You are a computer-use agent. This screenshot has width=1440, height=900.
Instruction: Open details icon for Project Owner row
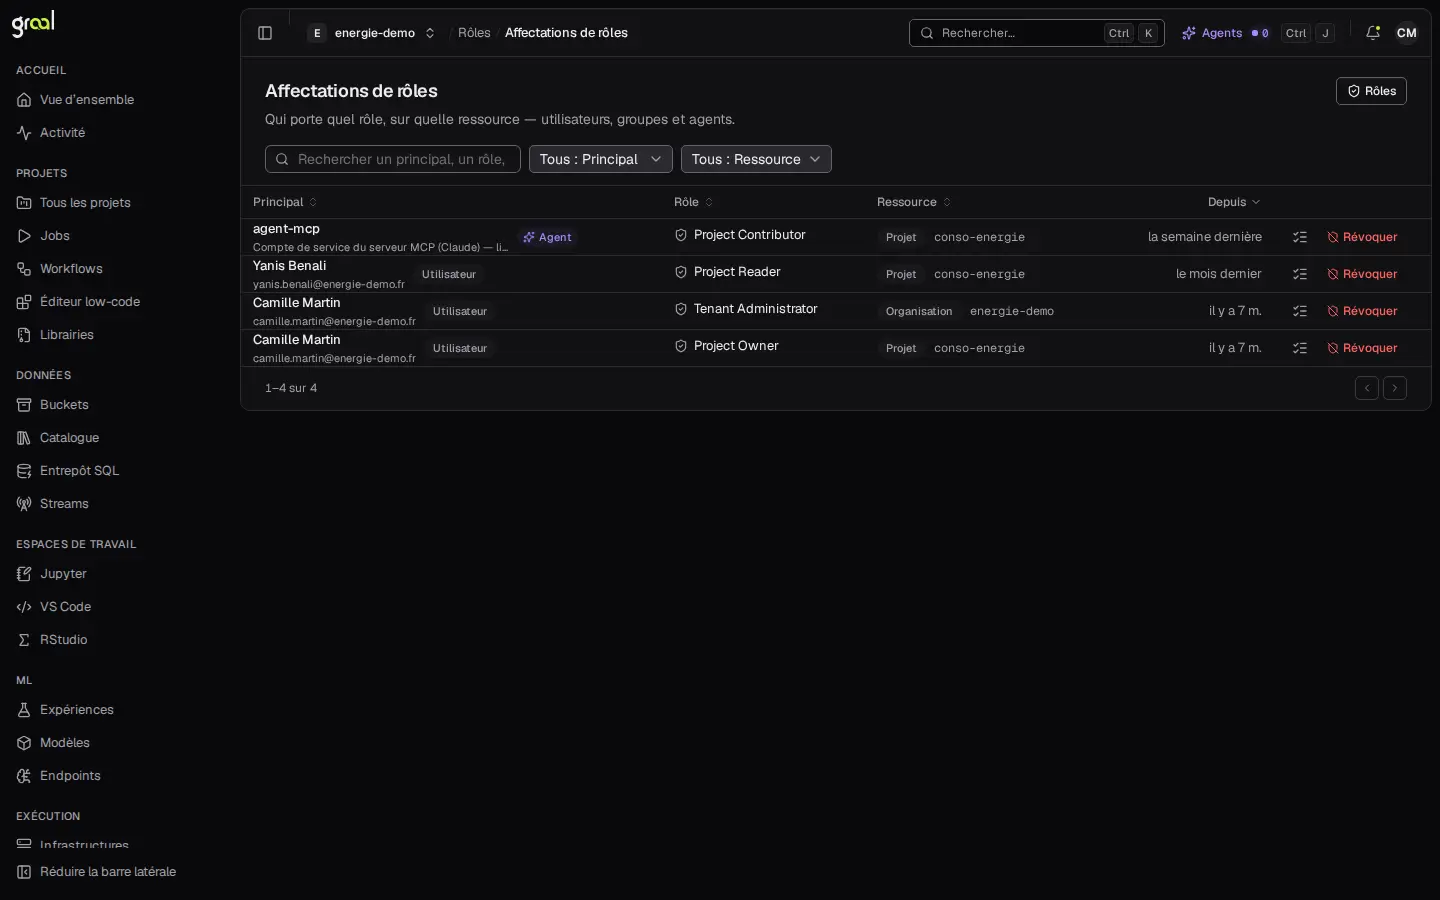(1300, 348)
